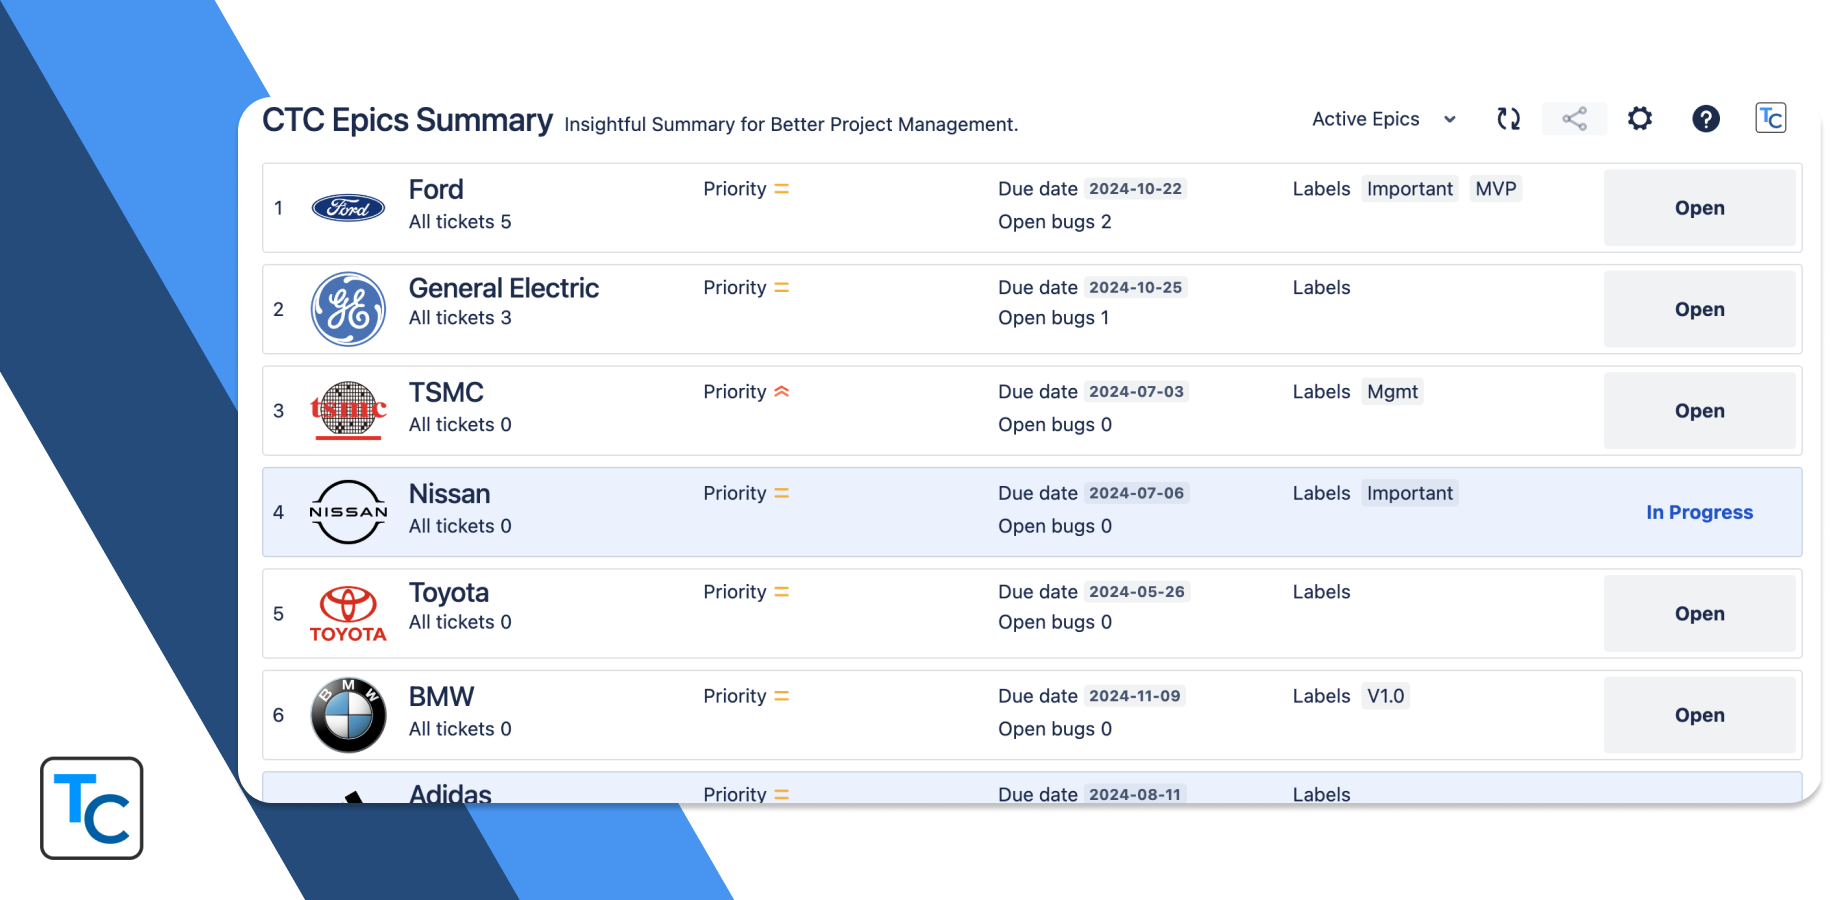Click 'Open bugs 2' on Ford row
The image size is (1840, 900).
1055,222
